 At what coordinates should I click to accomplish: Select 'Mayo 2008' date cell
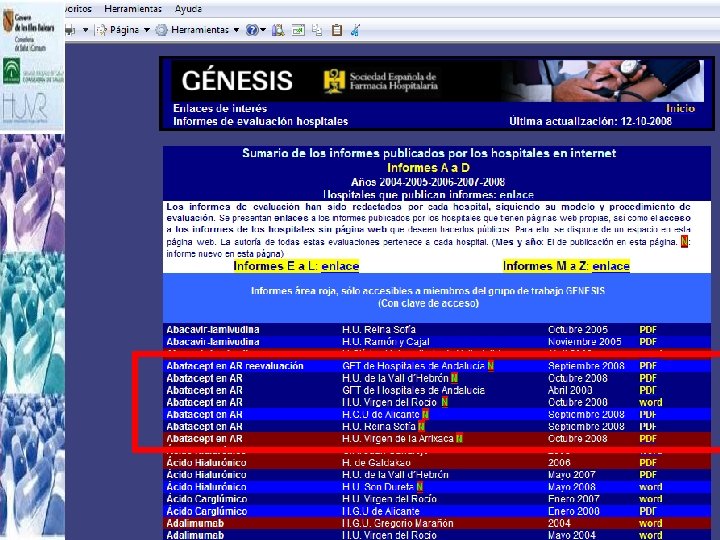[x=572, y=487]
